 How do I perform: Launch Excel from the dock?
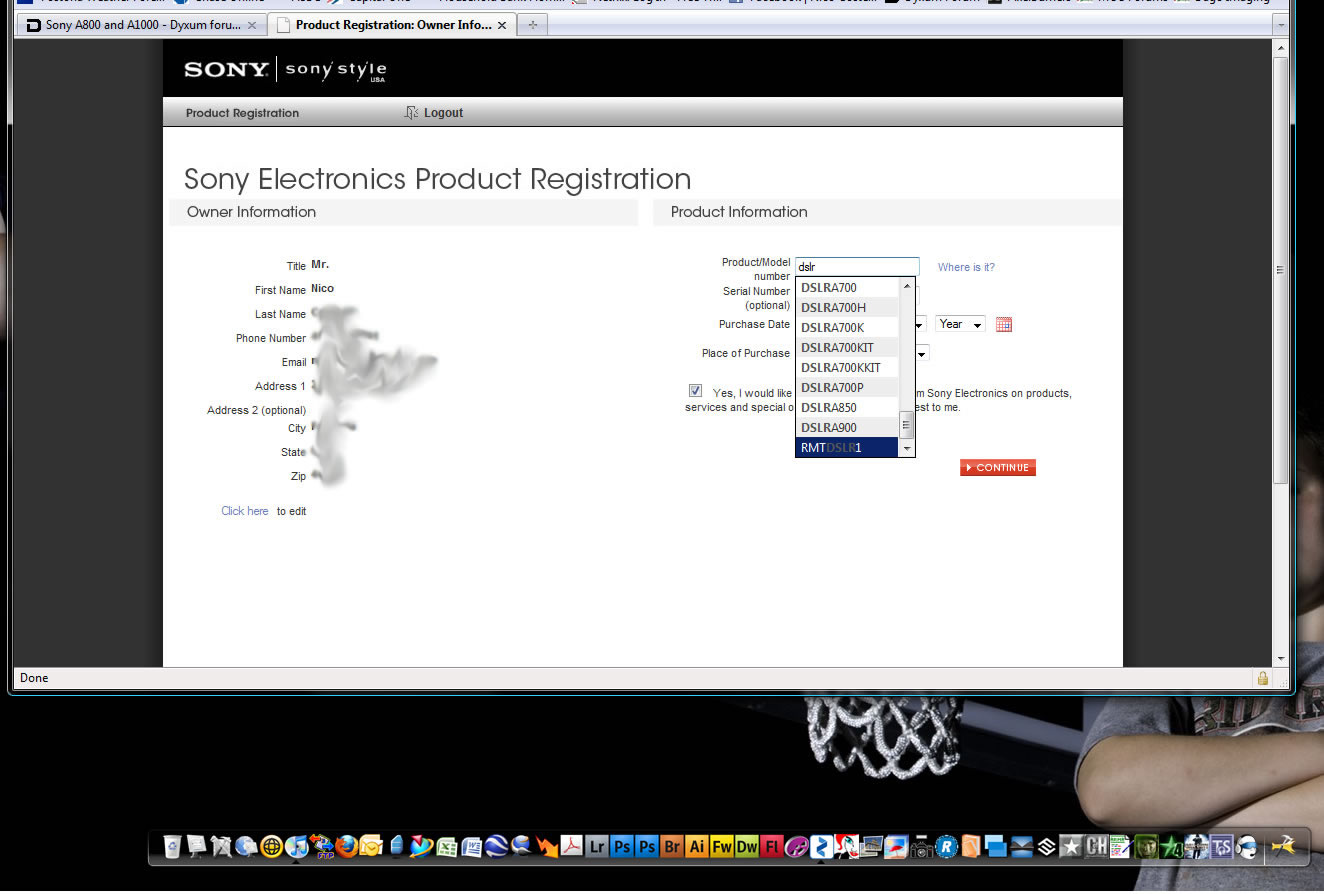tap(446, 847)
